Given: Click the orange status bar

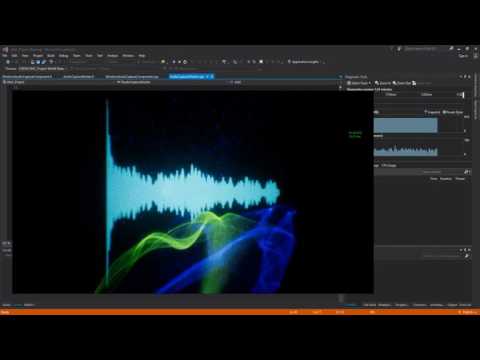Looking at the screenshot, I should point(240,312).
